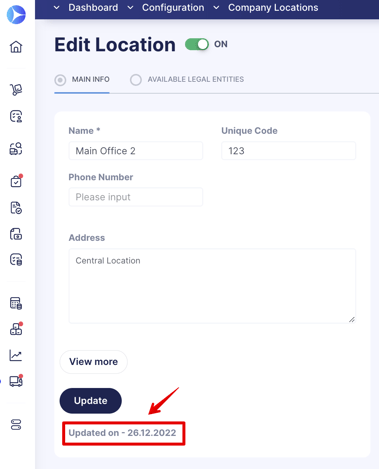Open the delivery truck sidebar icon
The width and height of the screenshot is (379, 469).
tap(16, 381)
